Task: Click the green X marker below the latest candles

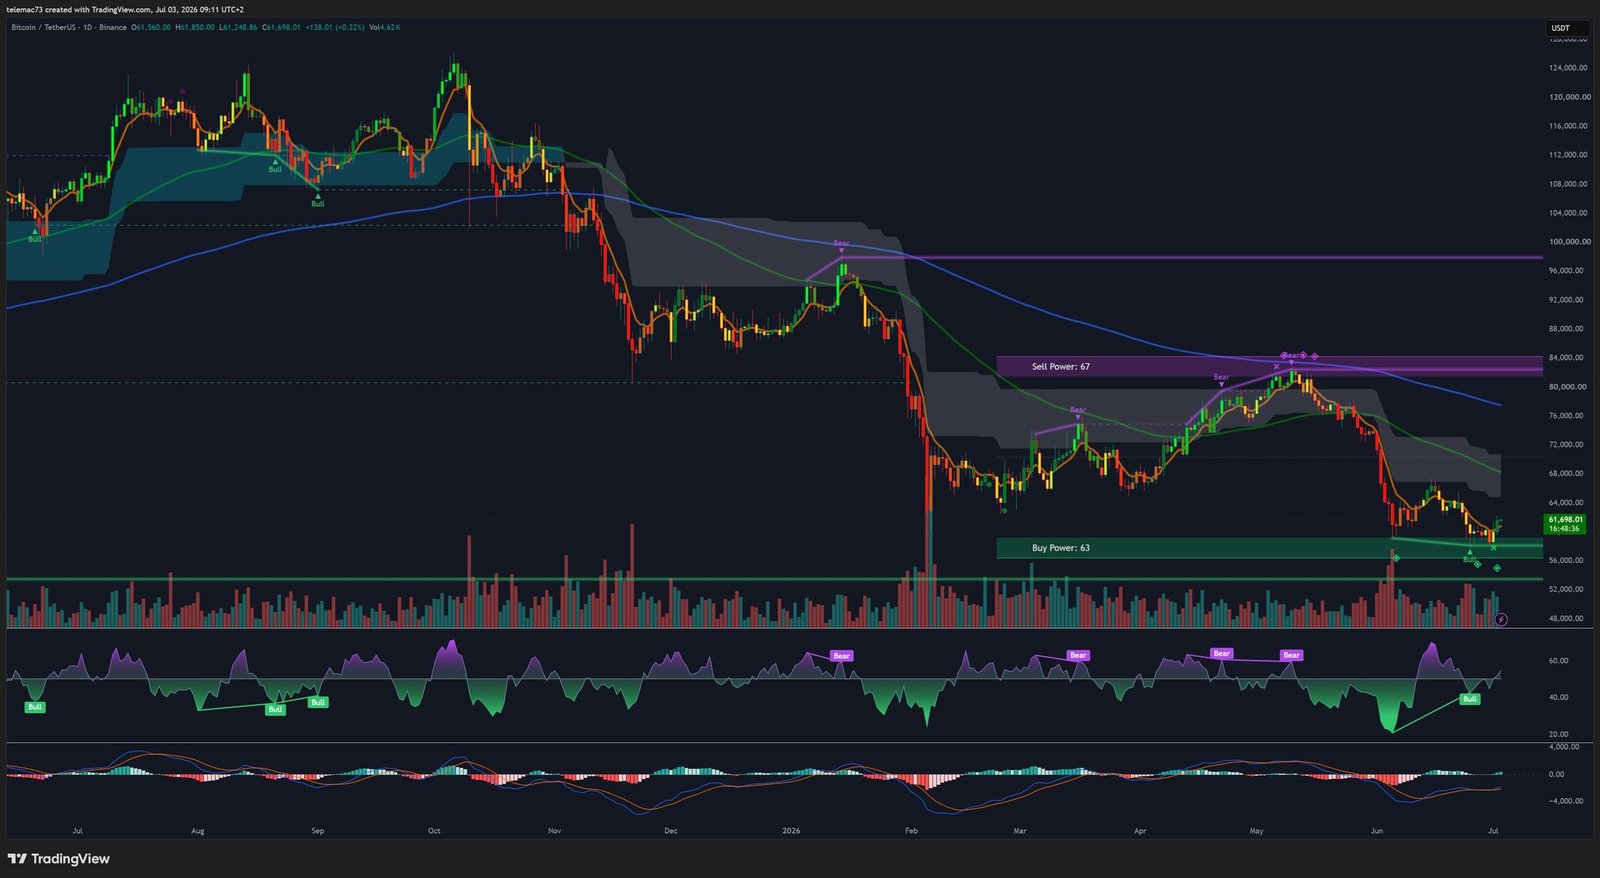Action: coord(1493,548)
